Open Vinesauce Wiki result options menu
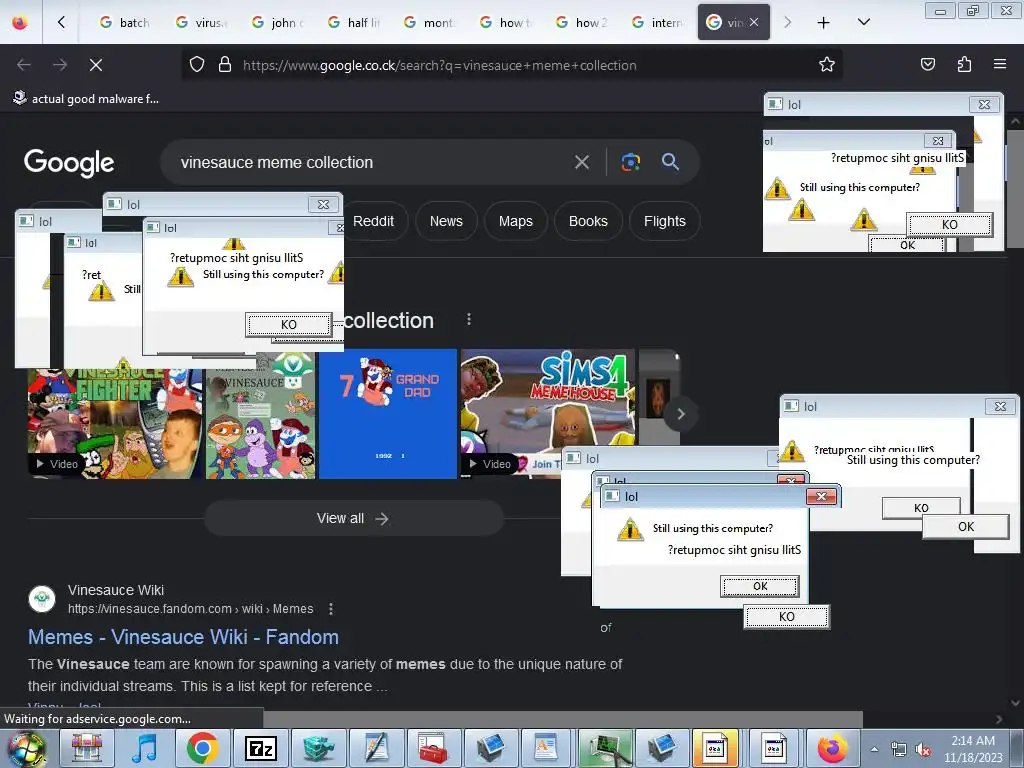Screen dimensions: 1024x768 (331, 609)
